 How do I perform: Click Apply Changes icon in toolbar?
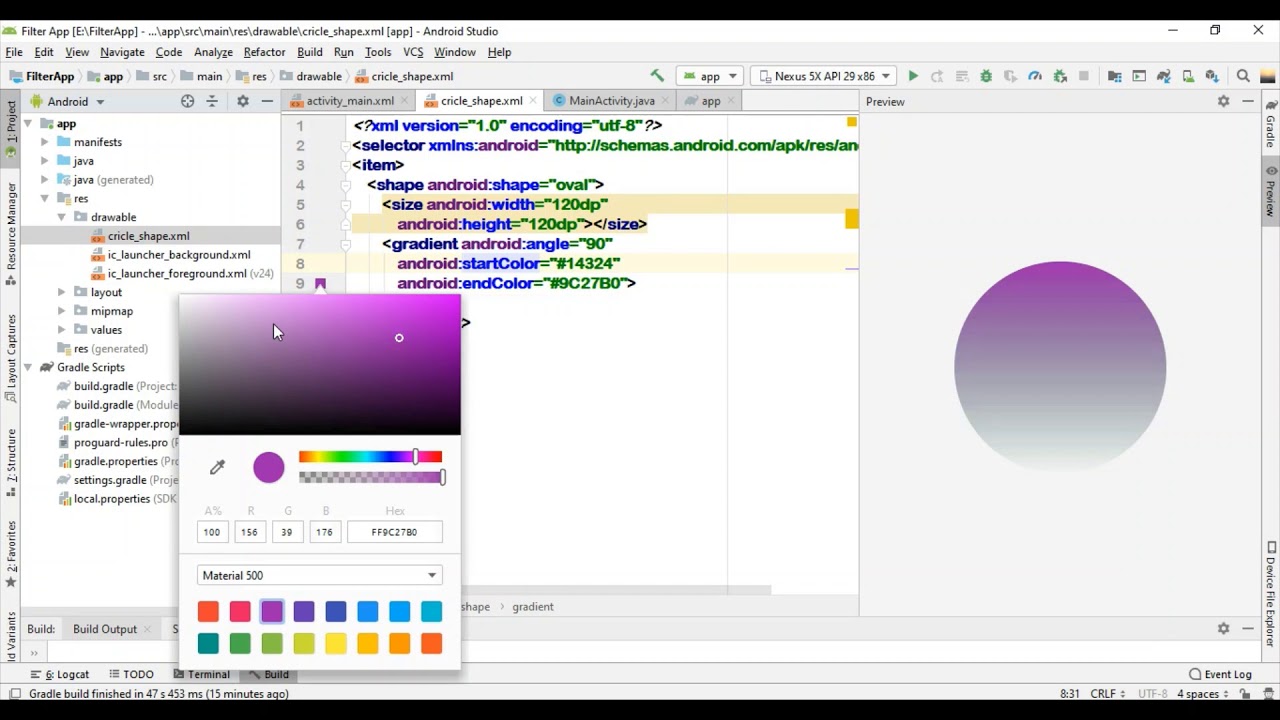pos(937,76)
